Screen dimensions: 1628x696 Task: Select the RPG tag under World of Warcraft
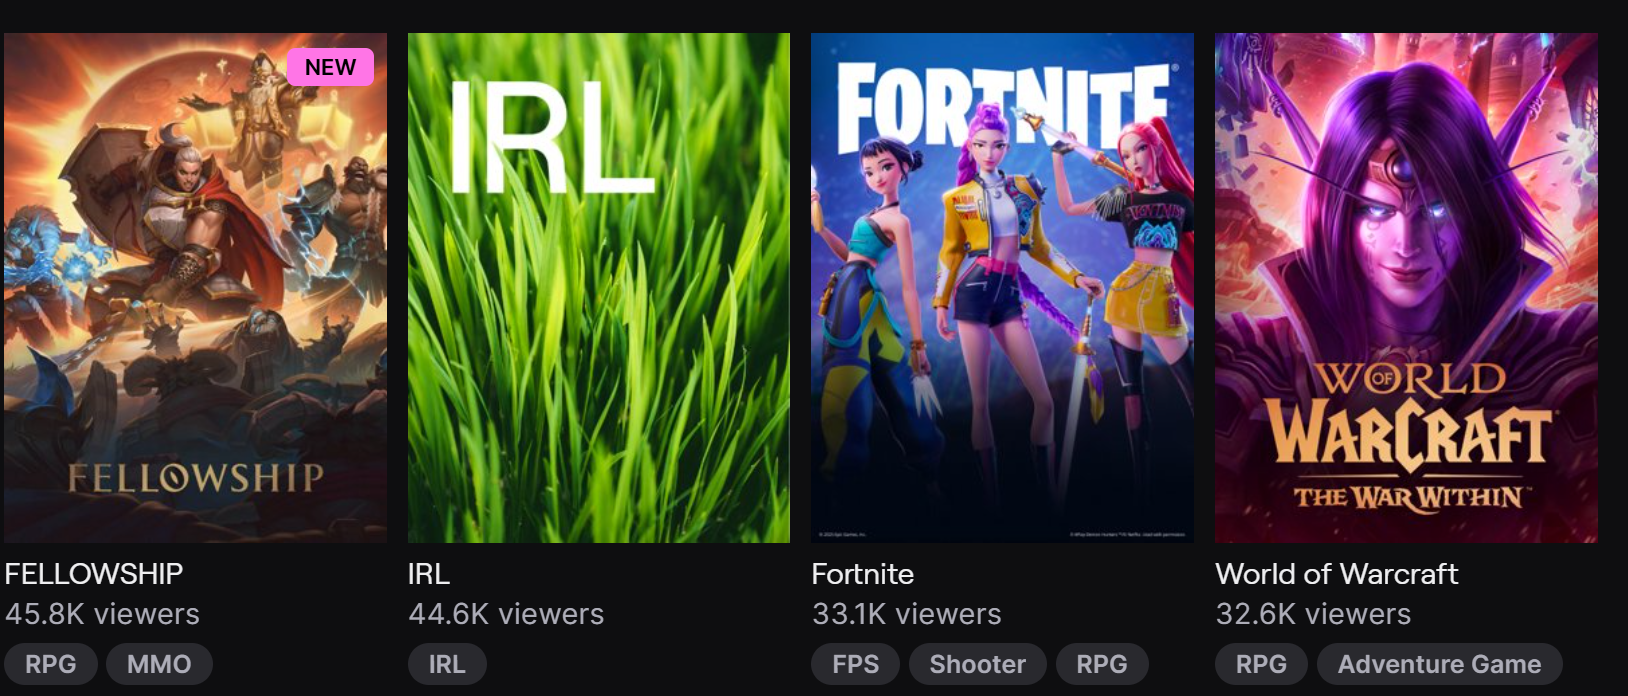1262,664
